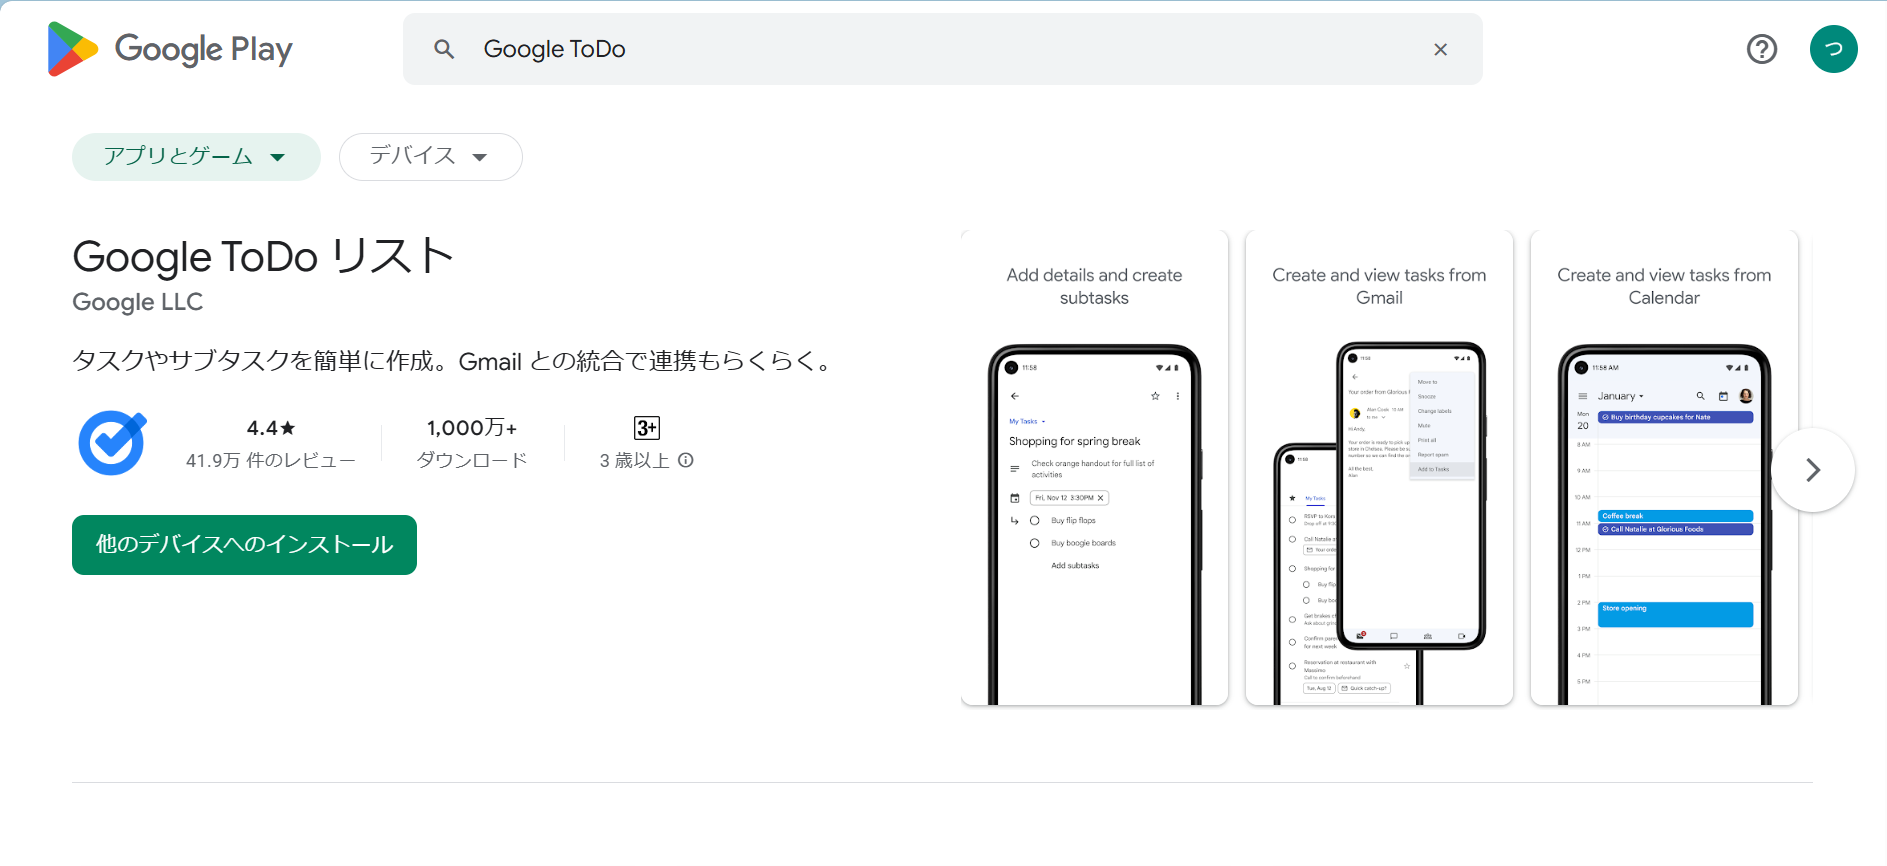Open the help center question mark icon
Viewport: 1887px width, 866px height.
1761,49
